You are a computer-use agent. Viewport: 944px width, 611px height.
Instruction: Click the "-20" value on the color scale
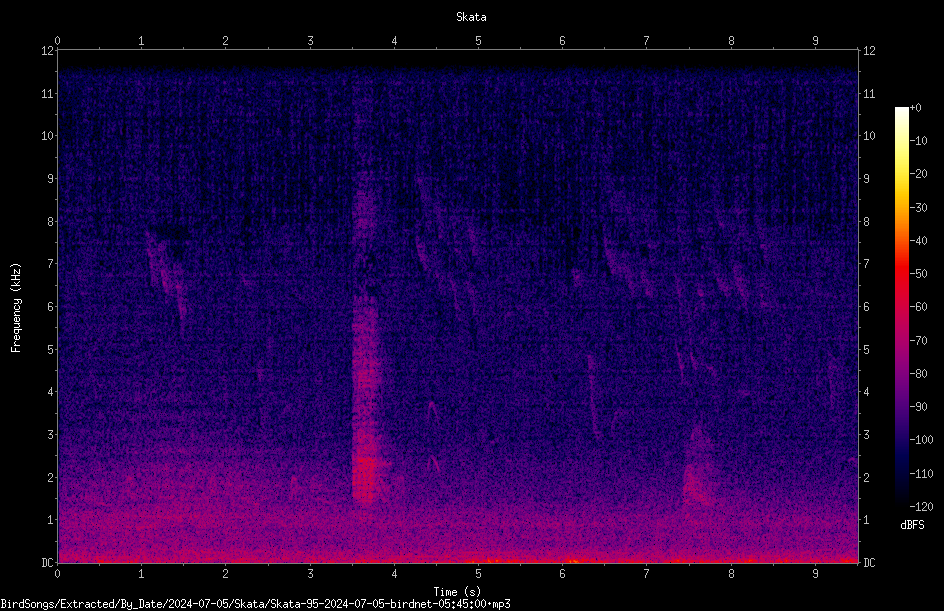click(x=918, y=174)
